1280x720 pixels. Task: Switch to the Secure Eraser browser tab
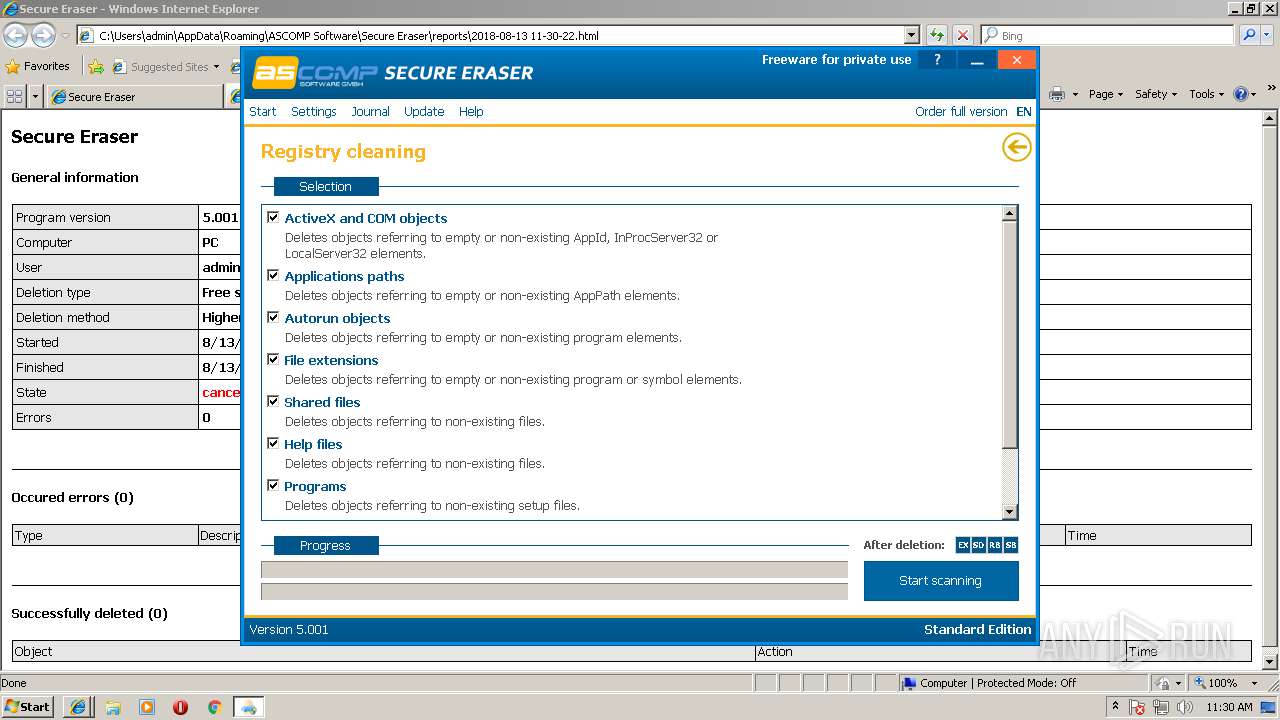click(x=135, y=97)
